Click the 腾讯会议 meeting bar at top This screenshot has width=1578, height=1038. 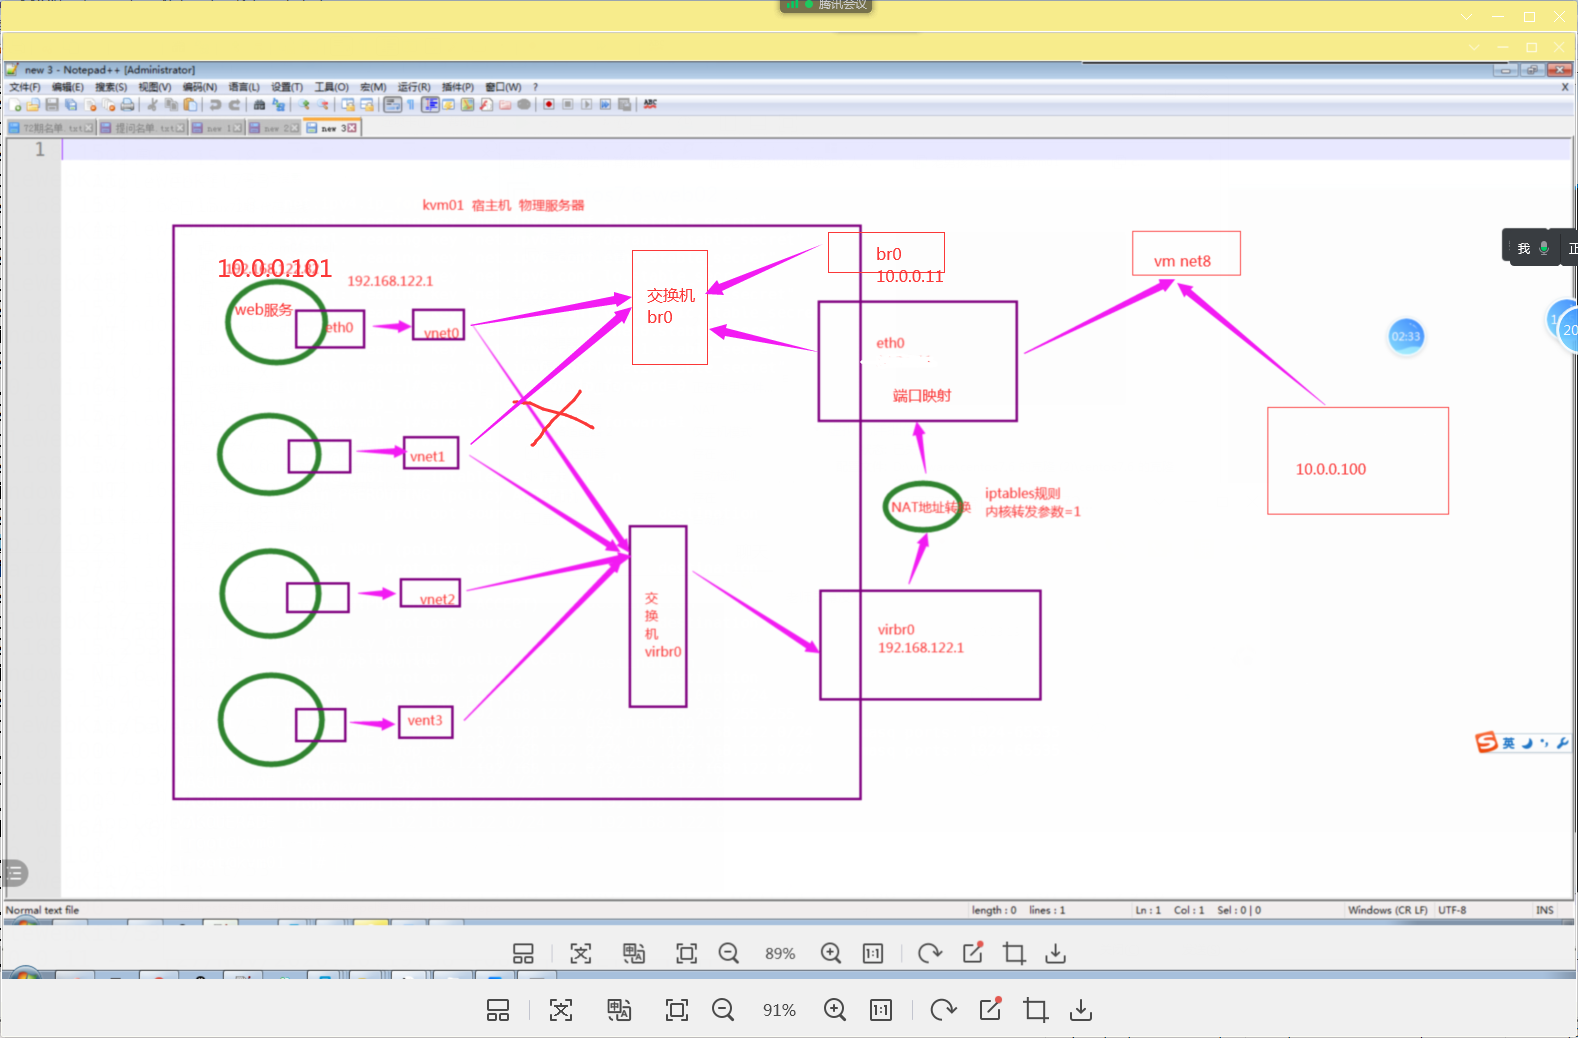(x=826, y=6)
